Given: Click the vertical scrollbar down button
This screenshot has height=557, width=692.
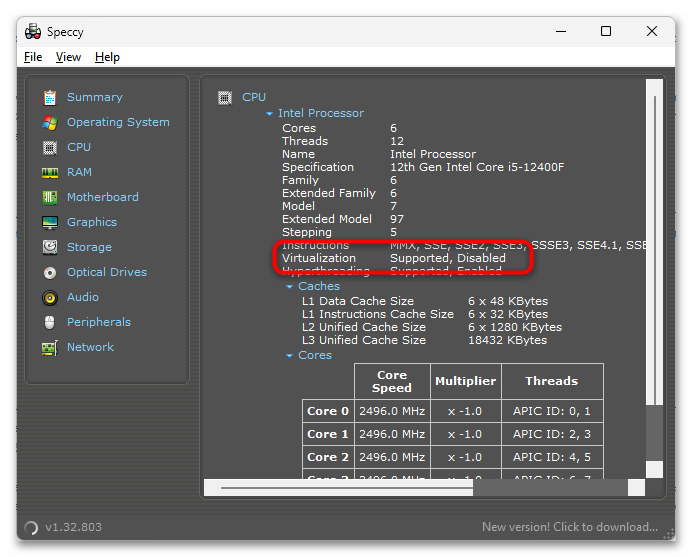Looking at the screenshot, I should pyautogui.click(x=654, y=470).
